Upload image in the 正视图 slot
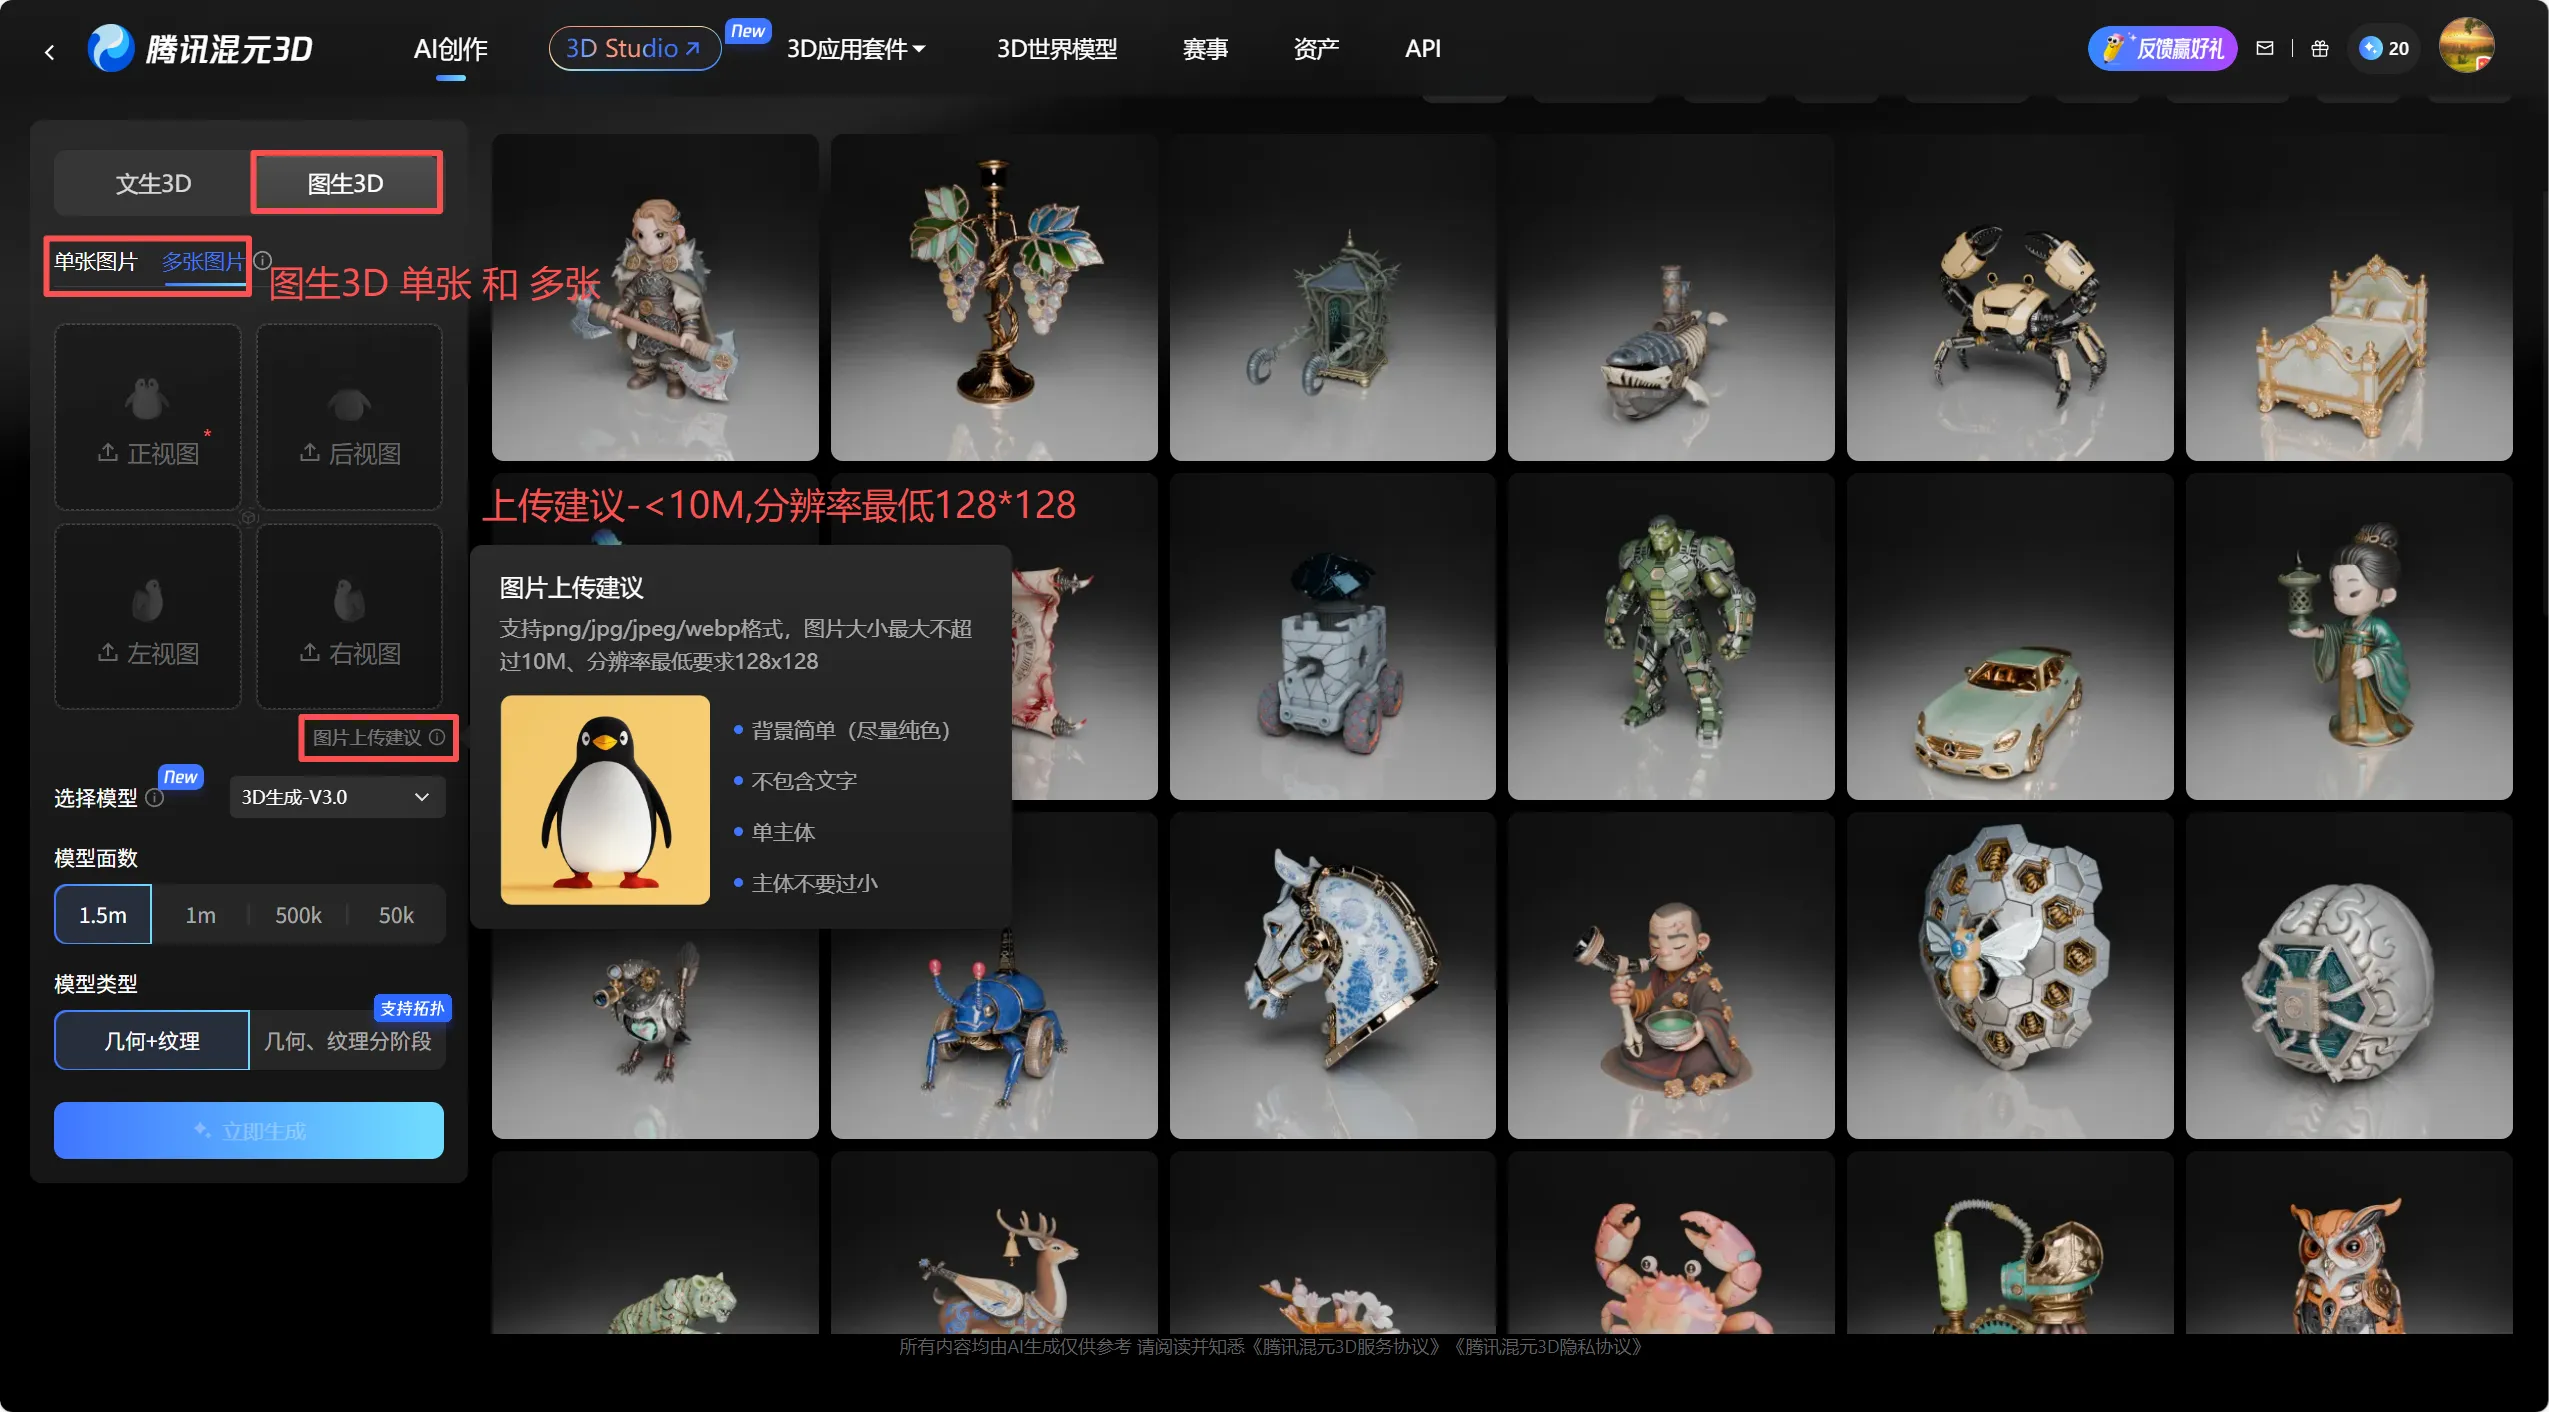2549x1412 pixels. click(x=148, y=418)
